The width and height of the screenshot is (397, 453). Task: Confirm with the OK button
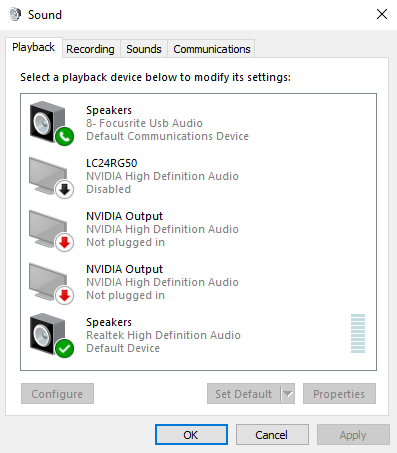pyautogui.click(x=191, y=435)
